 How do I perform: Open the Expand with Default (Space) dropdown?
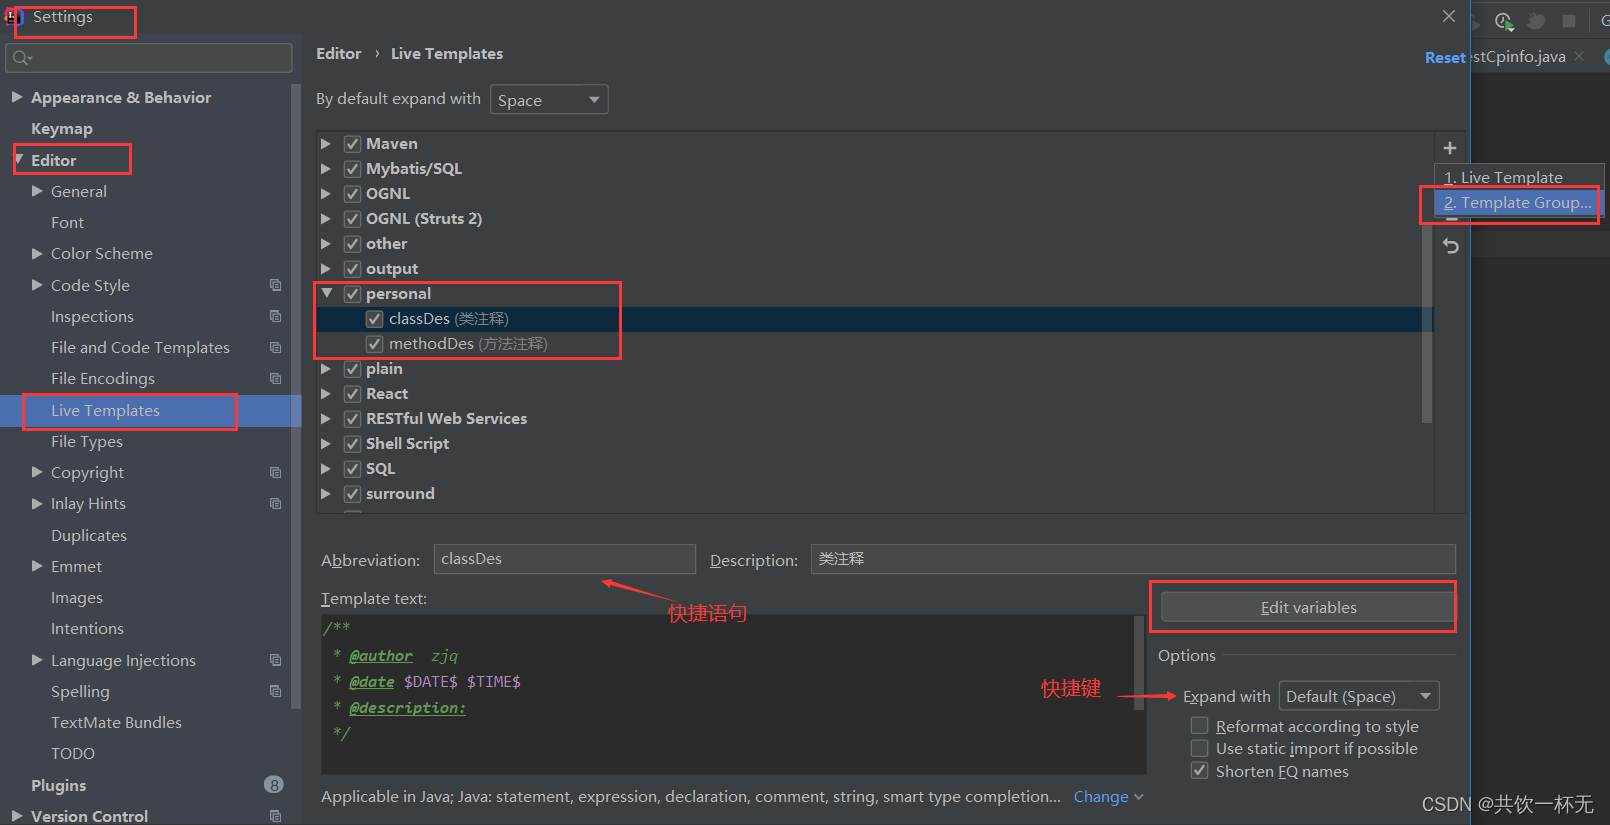(x=1359, y=696)
